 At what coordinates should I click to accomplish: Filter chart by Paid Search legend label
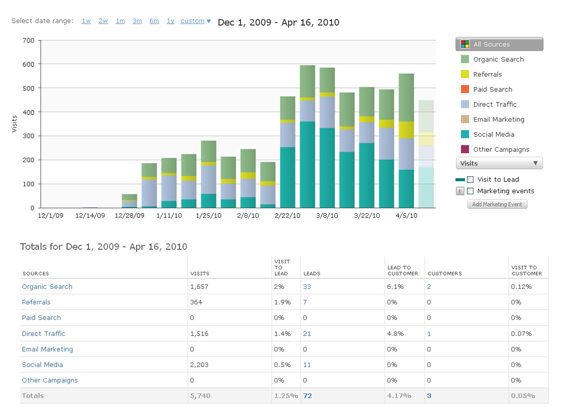493,89
